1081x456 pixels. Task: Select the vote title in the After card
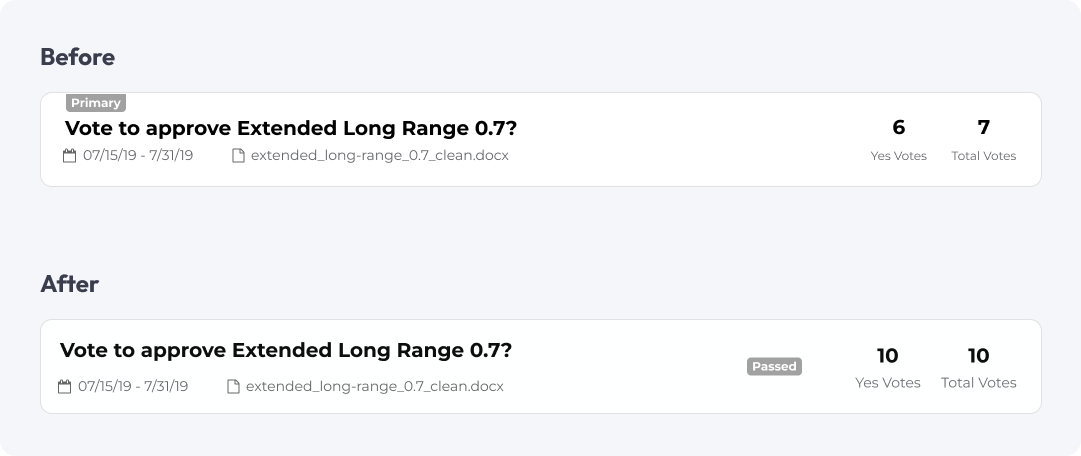(286, 350)
